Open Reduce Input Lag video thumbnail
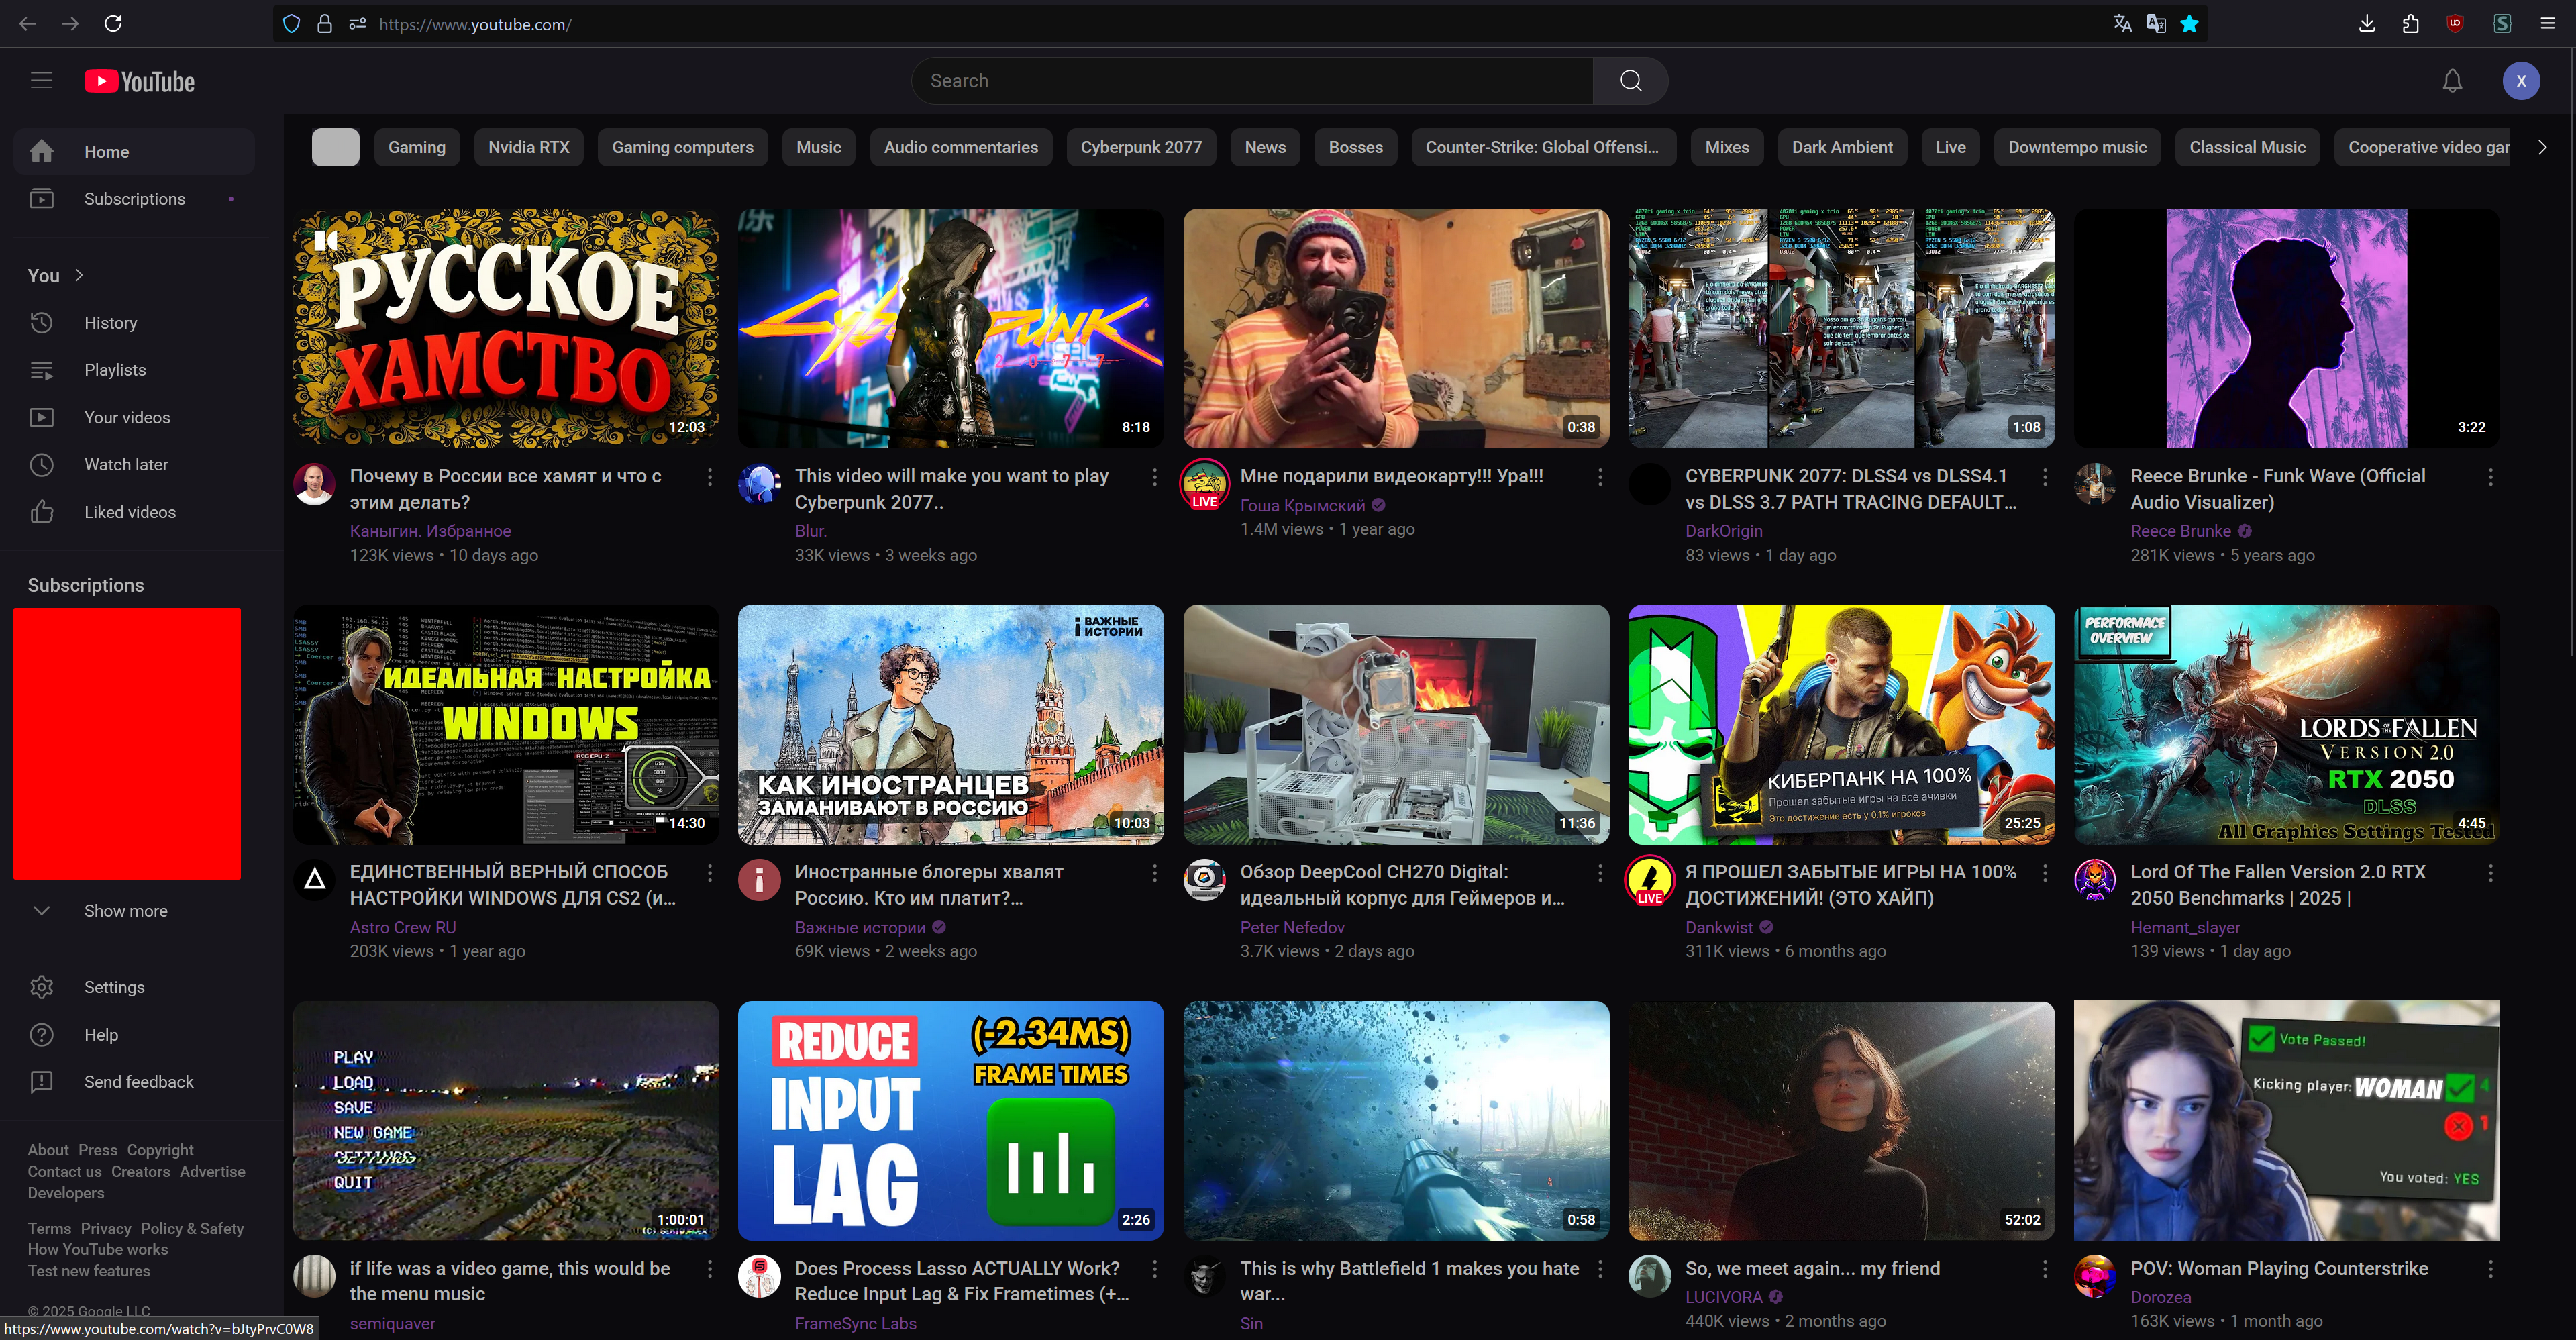The width and height of the screenshot is (2576, 1340). tap(950, 1121)
